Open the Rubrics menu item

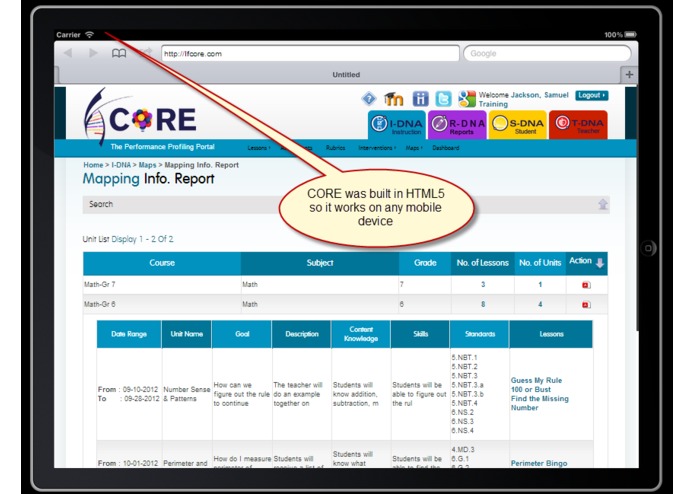[x=335, y=148]
